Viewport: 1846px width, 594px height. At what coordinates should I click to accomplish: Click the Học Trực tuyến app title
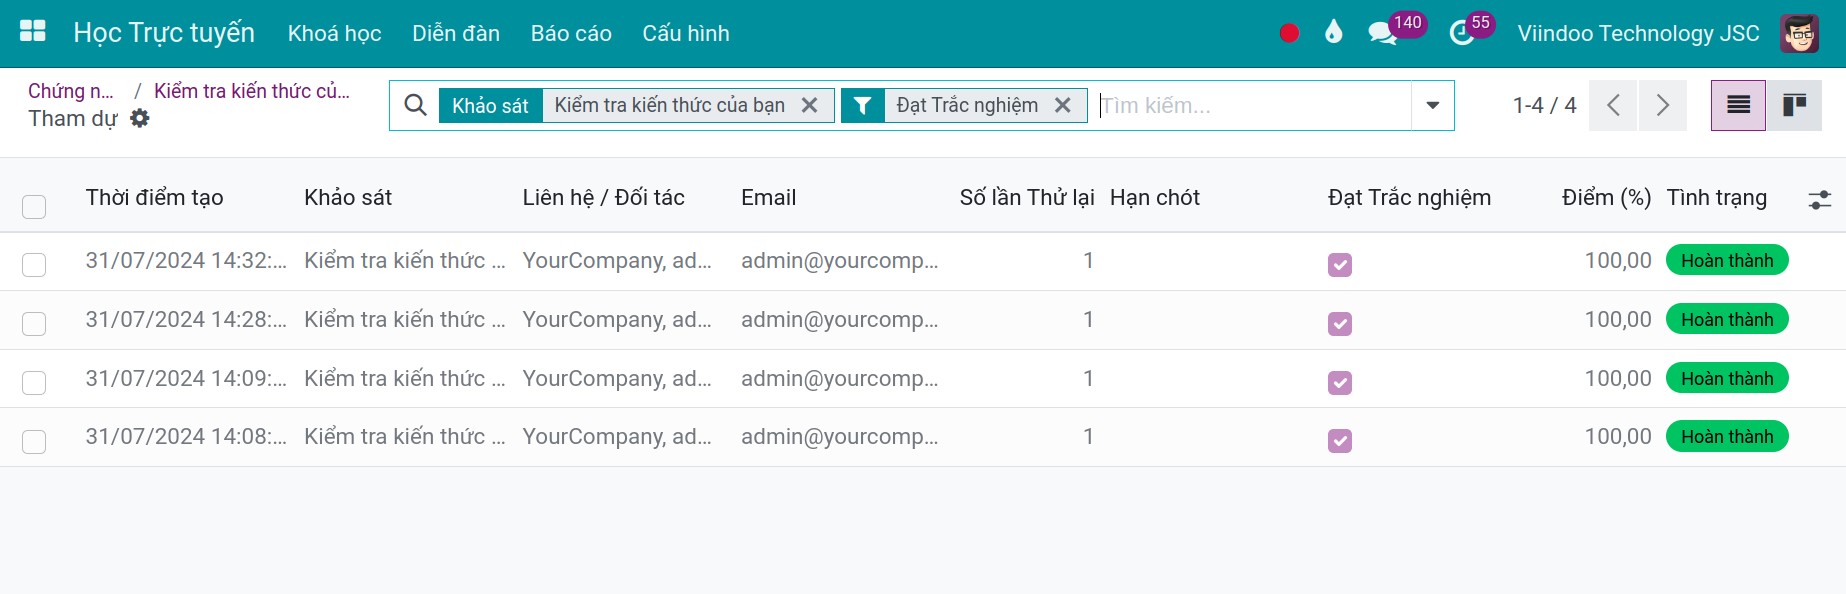click(164, 33)
